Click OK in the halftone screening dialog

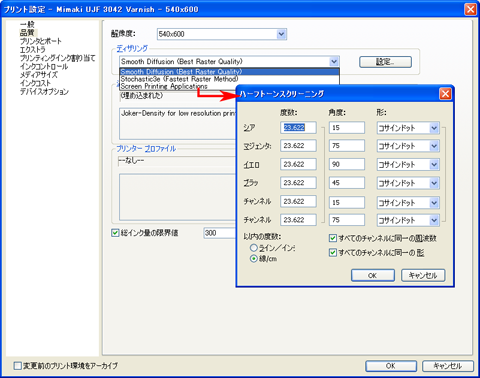(373, 275)
